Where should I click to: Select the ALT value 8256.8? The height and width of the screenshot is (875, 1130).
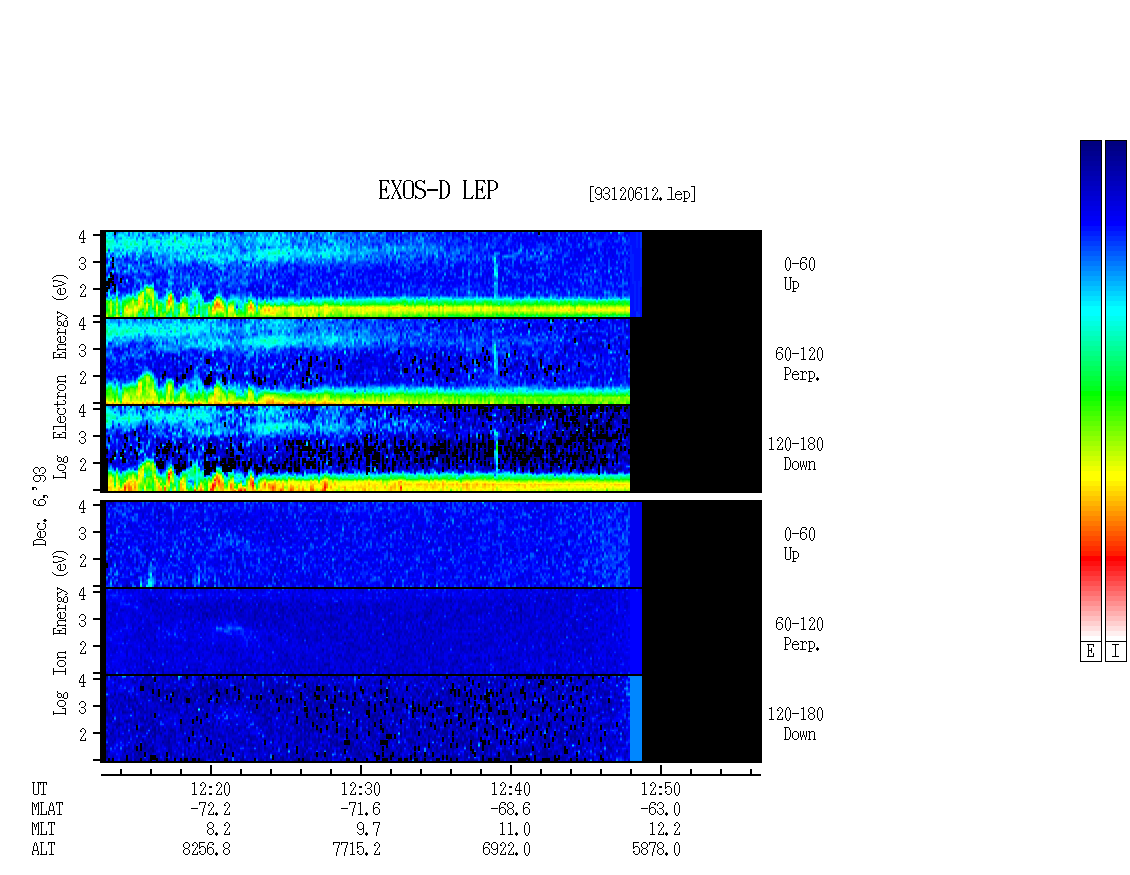click(x=207, y=850)
